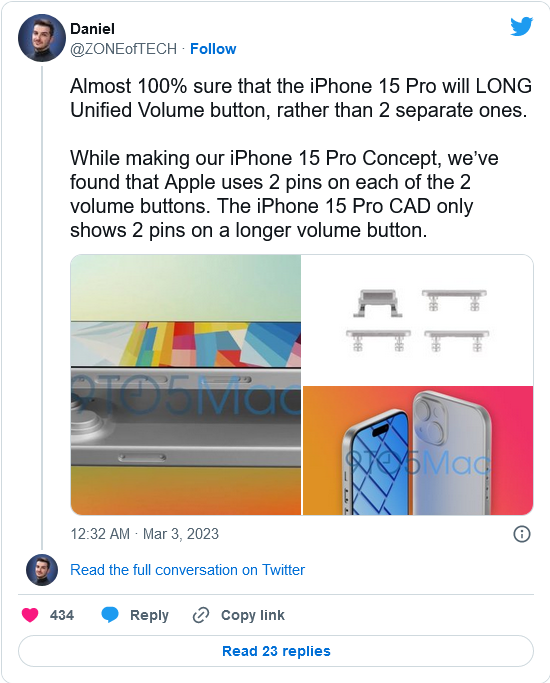
Task: Open the volume button pins image
Action: click(x=418, y=320)
